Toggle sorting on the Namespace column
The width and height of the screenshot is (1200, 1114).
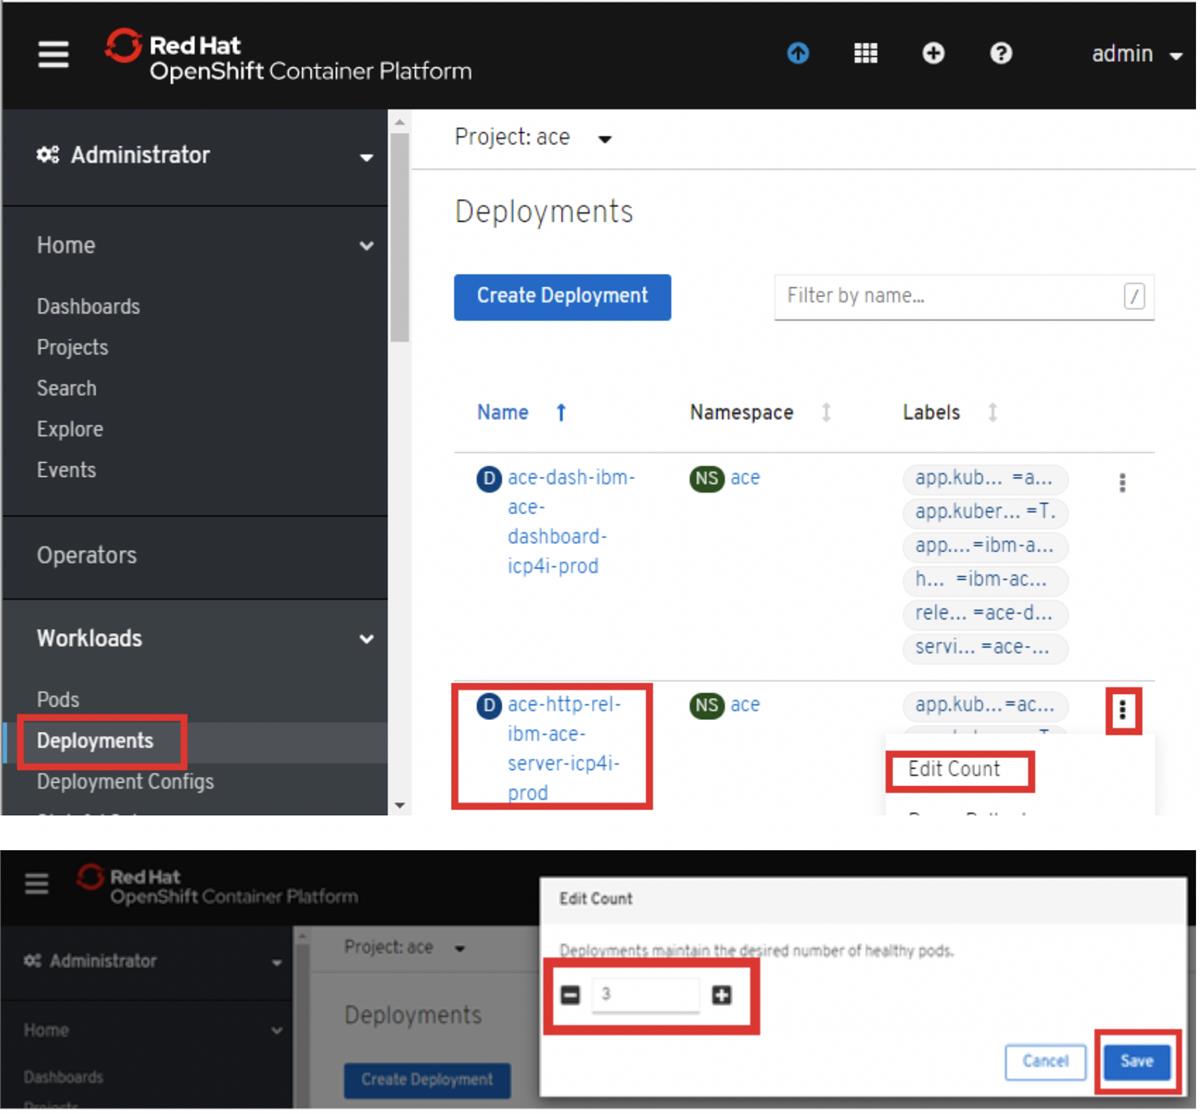(x=825, y=412)
